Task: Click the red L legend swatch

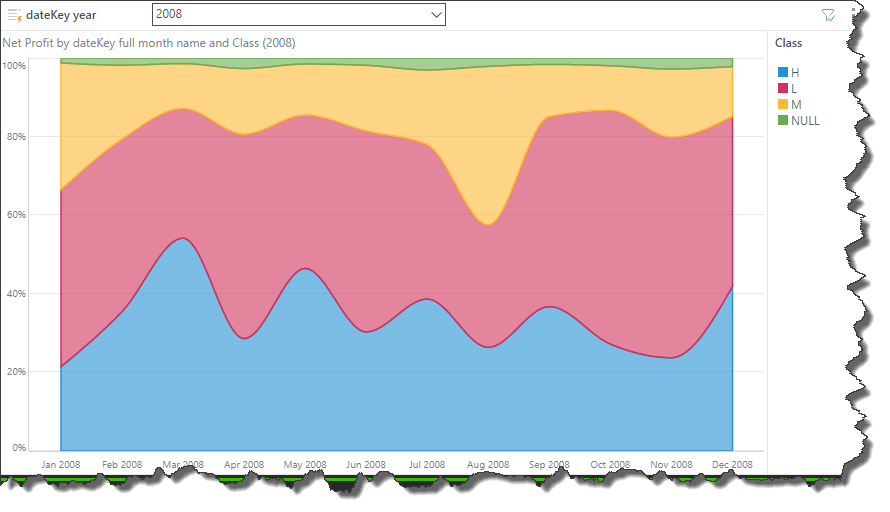Action: point(783,89)
